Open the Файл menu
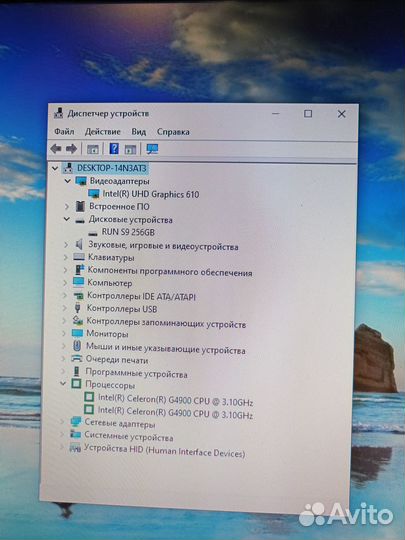 [64, 132]
